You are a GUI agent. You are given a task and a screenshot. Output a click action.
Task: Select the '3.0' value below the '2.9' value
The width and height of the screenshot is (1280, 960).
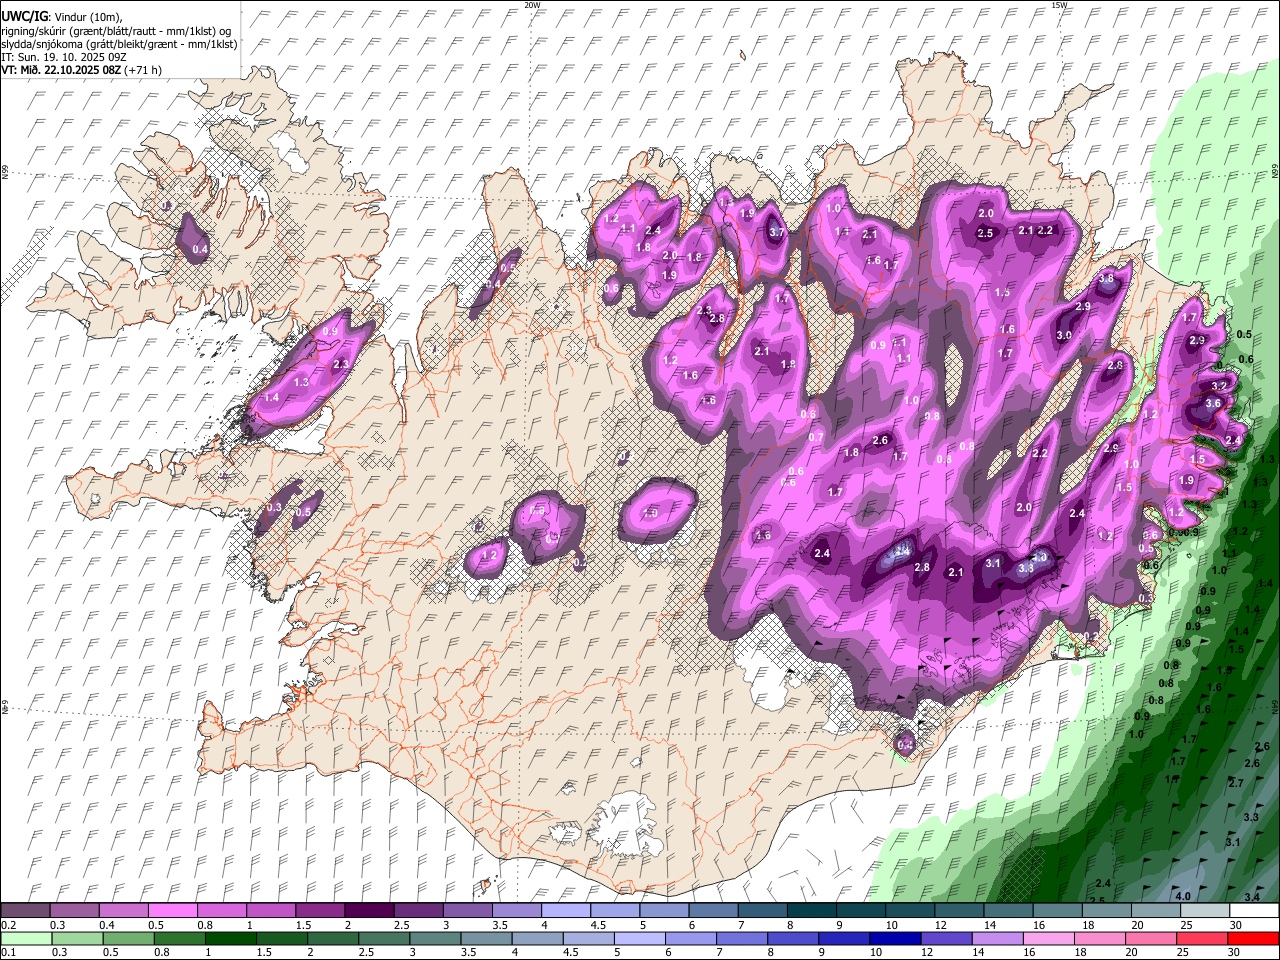[1064, 336]
